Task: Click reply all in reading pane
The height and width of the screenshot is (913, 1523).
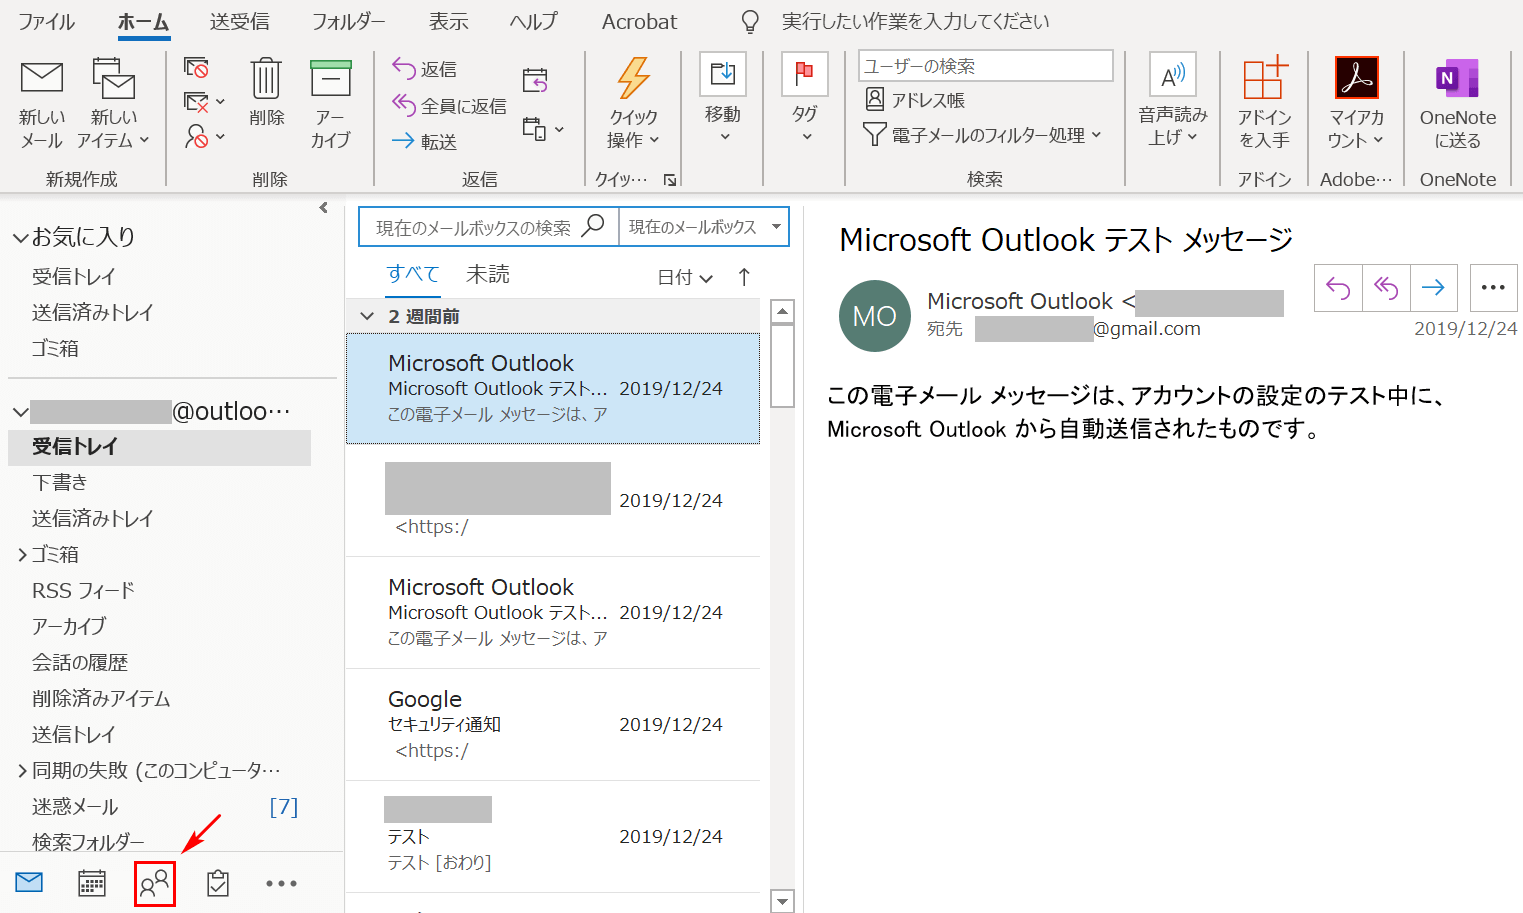Action: pyautogui.click(x=1386, y=288)
